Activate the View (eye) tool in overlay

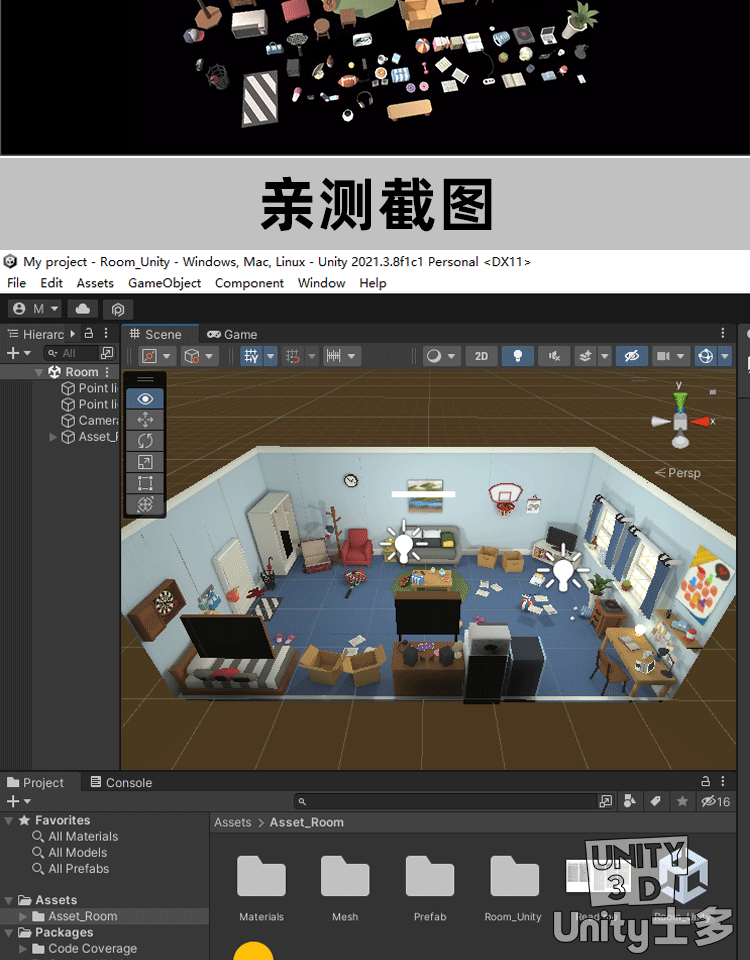point(145,398)
